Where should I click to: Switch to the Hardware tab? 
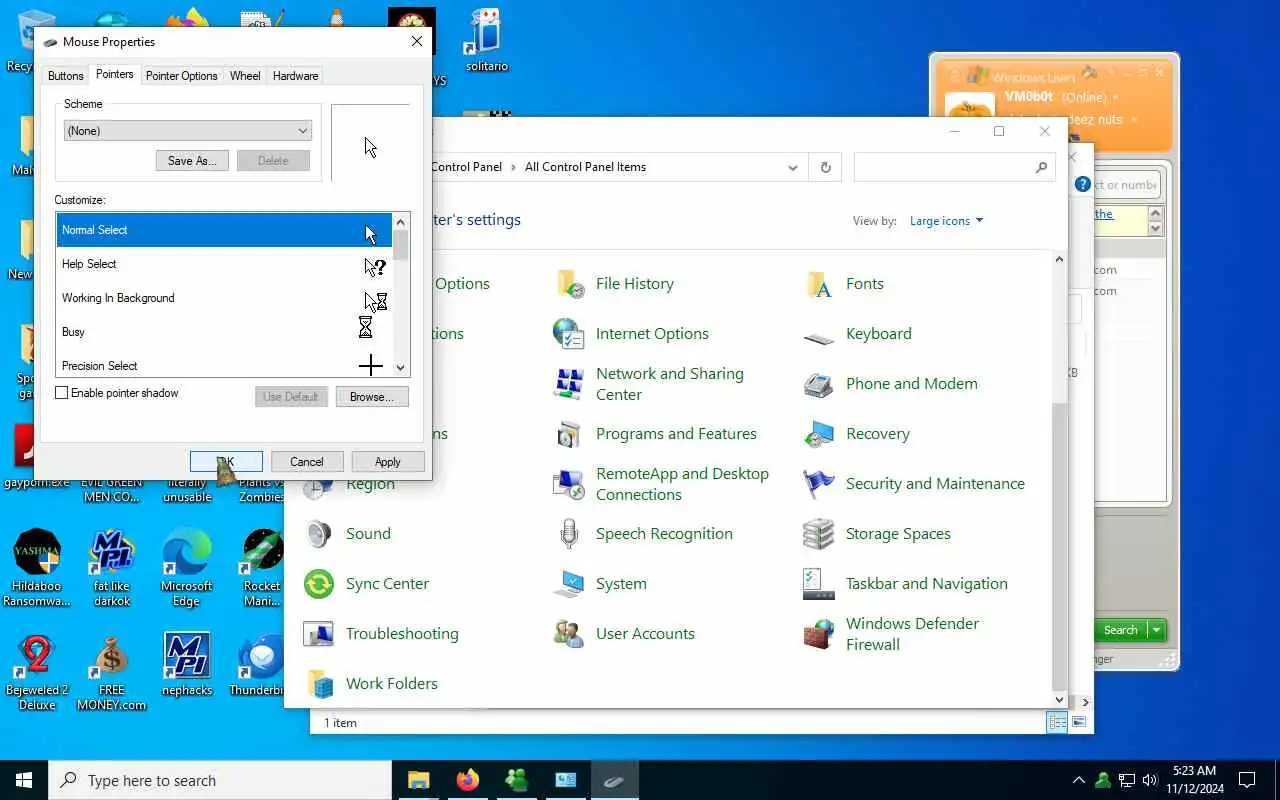click(296, 76)
